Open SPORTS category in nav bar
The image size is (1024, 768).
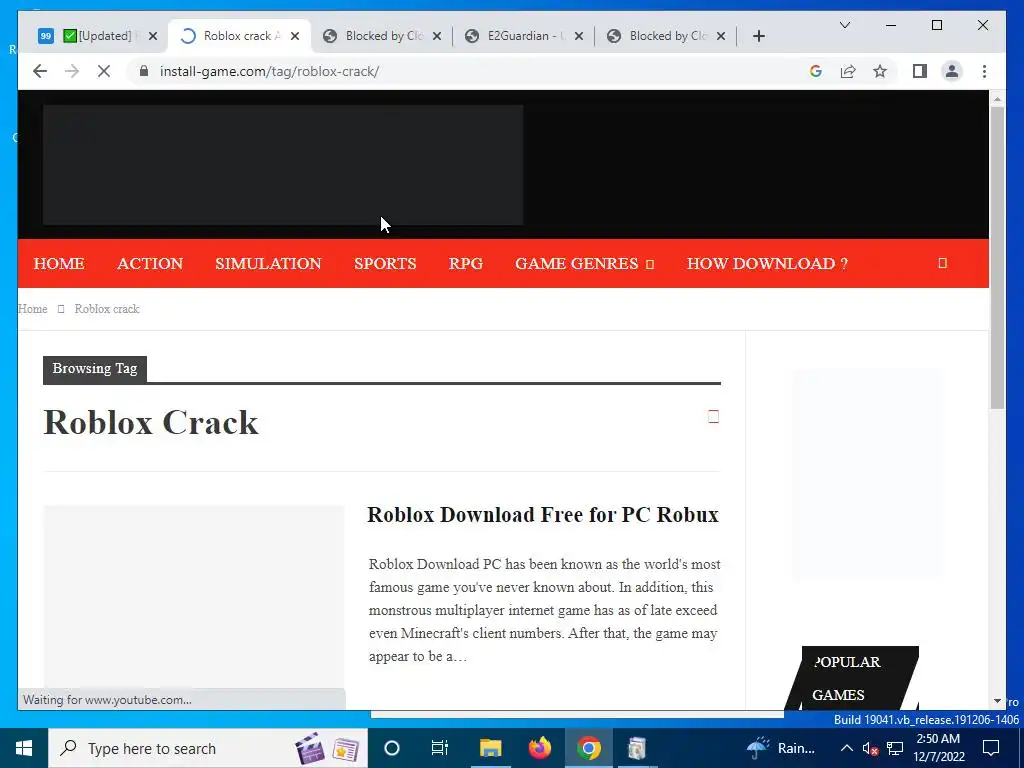(385, 263)
